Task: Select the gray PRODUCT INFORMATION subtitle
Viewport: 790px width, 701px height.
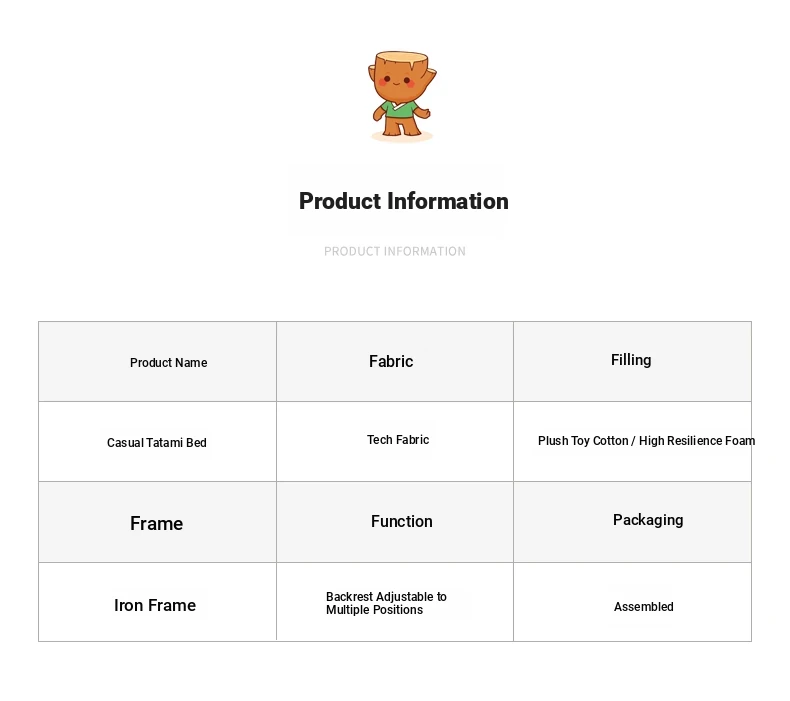Action: point(395,251)
